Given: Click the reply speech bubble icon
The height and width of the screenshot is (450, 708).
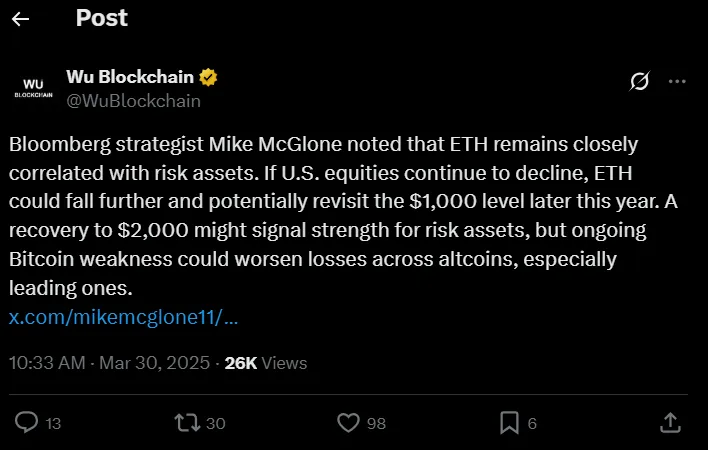Looking at the screenshot, I should (x=27, y=423).
